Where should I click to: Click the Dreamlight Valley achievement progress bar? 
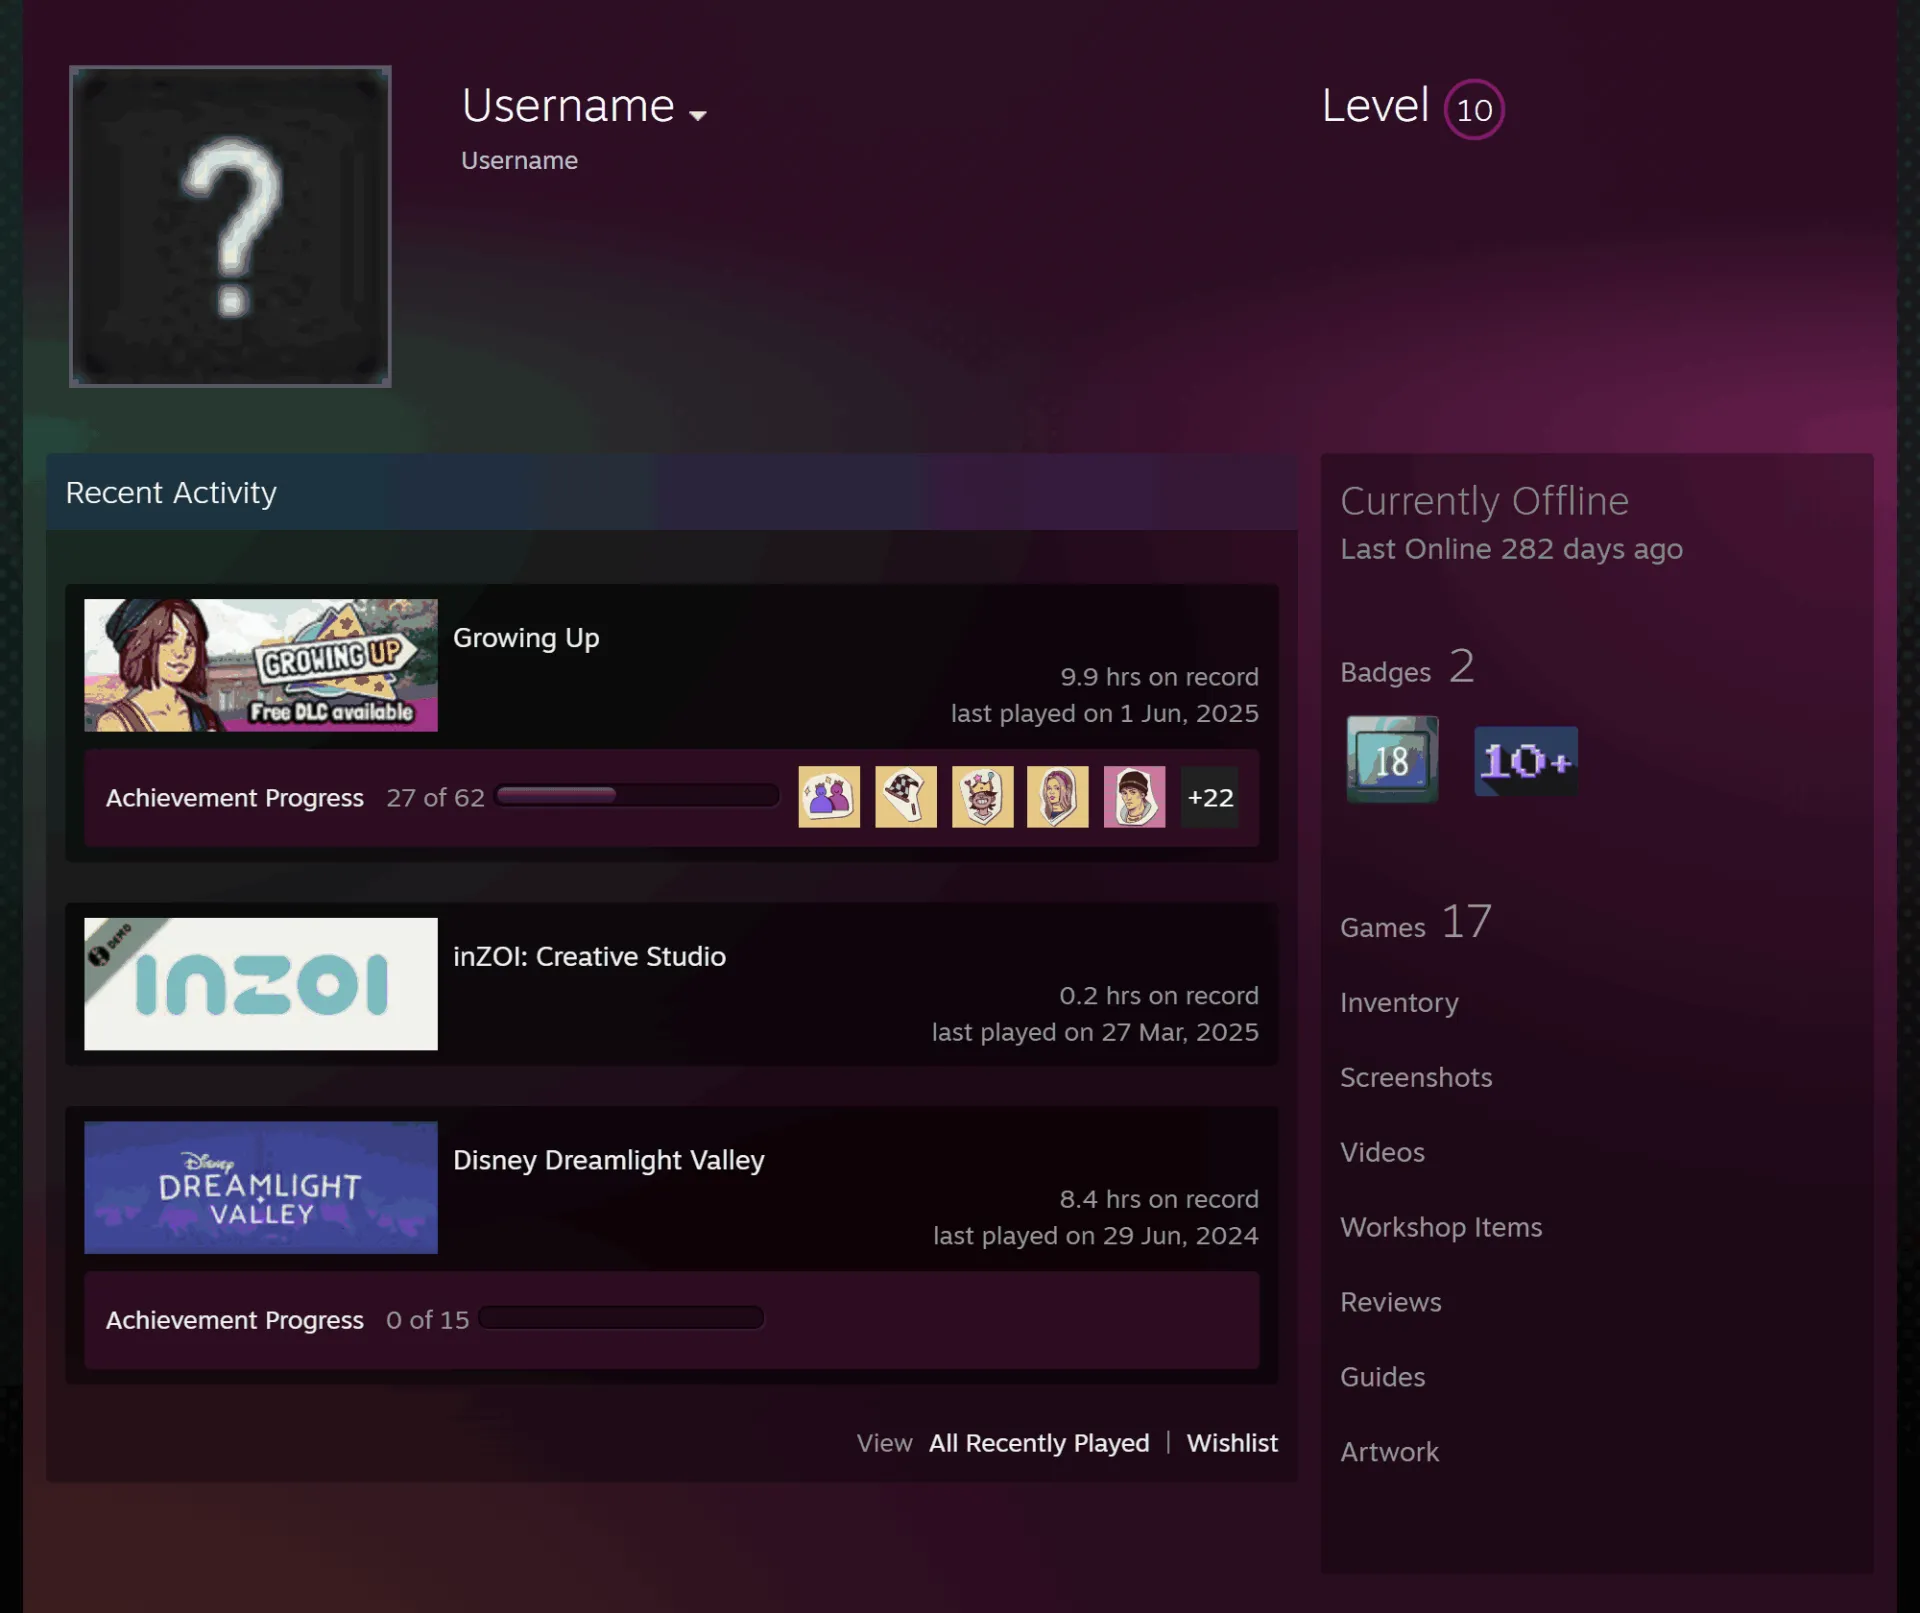click(x=621, y=1318)
